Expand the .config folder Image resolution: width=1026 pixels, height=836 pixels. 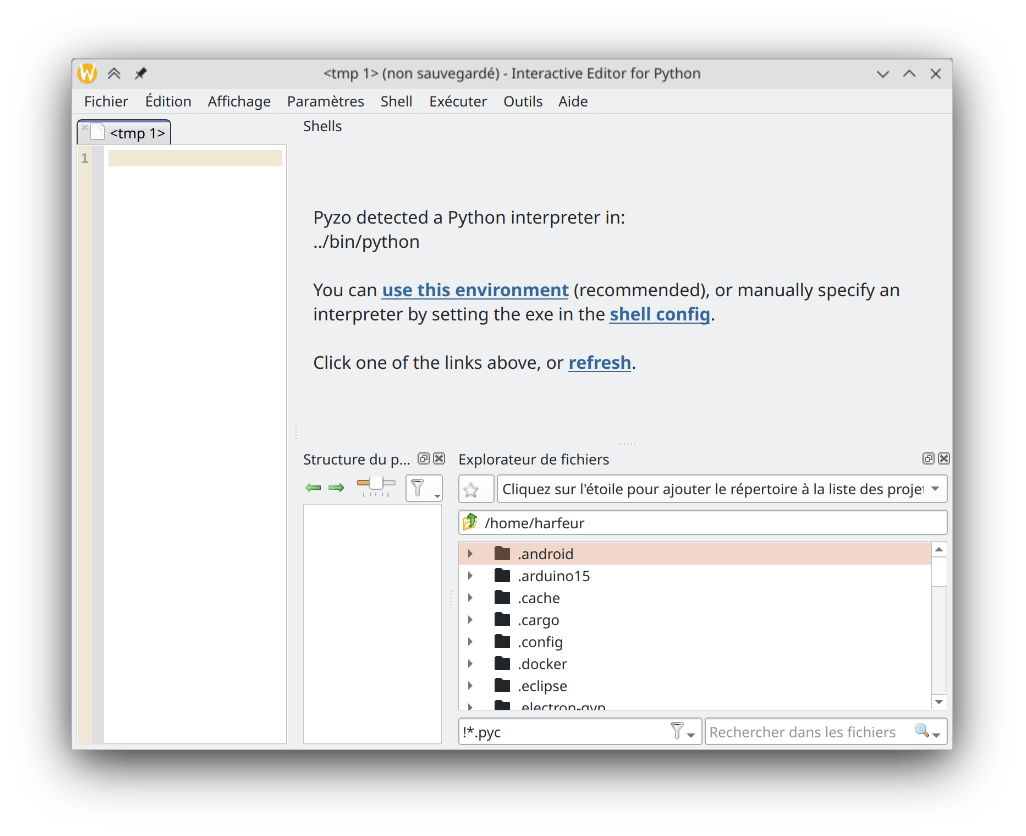click(x=470, y=642)
